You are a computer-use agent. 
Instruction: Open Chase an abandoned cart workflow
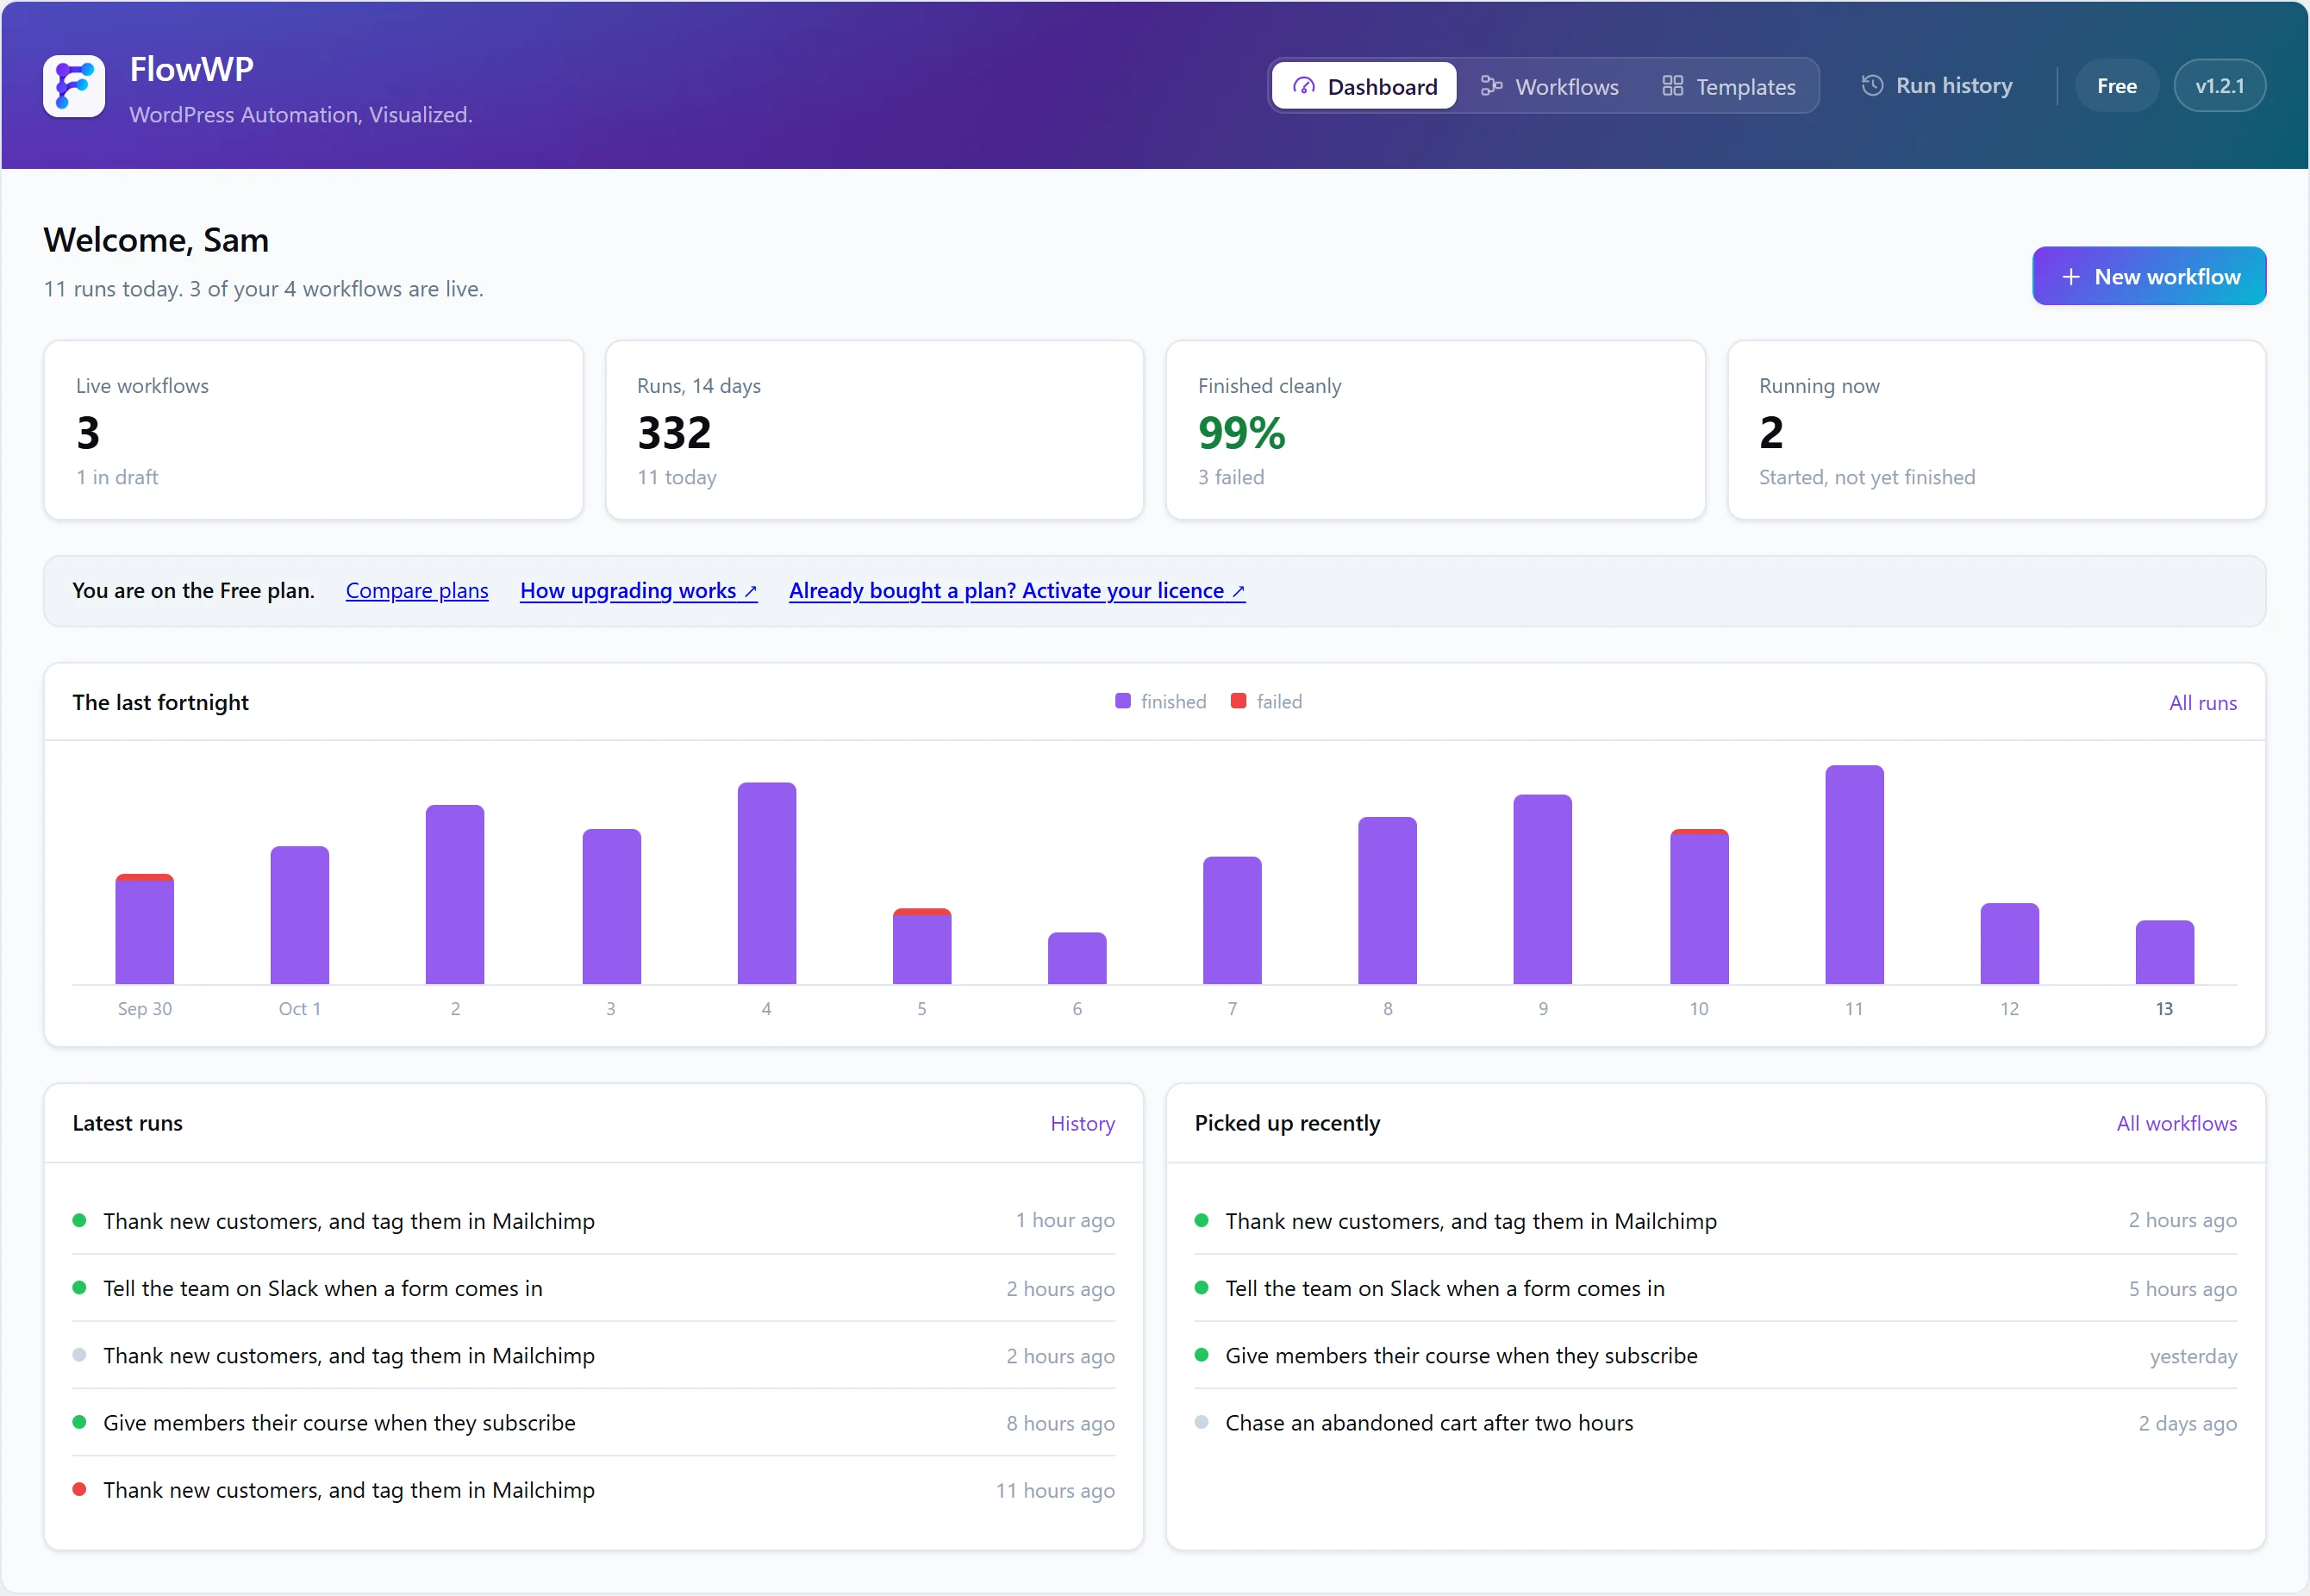click(x=1715, y=1422)
